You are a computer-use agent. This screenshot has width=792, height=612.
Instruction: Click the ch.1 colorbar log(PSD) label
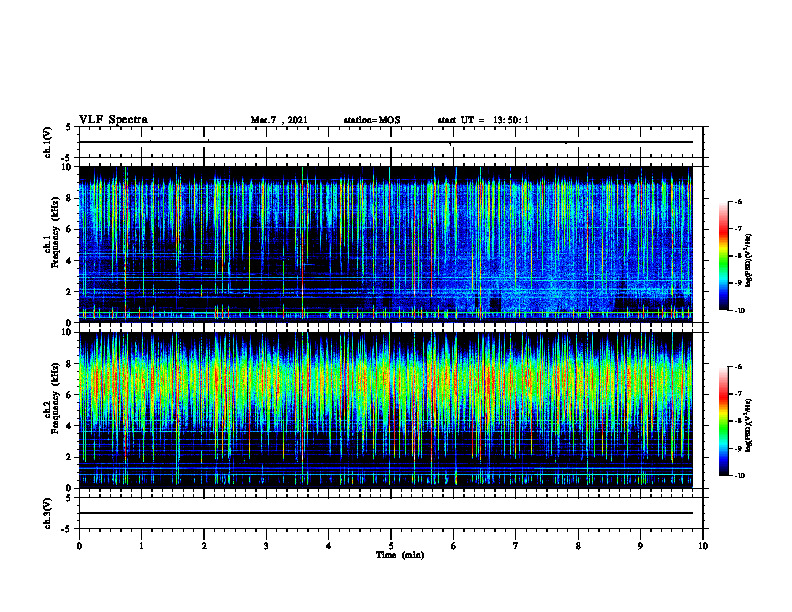pos(749,260)
